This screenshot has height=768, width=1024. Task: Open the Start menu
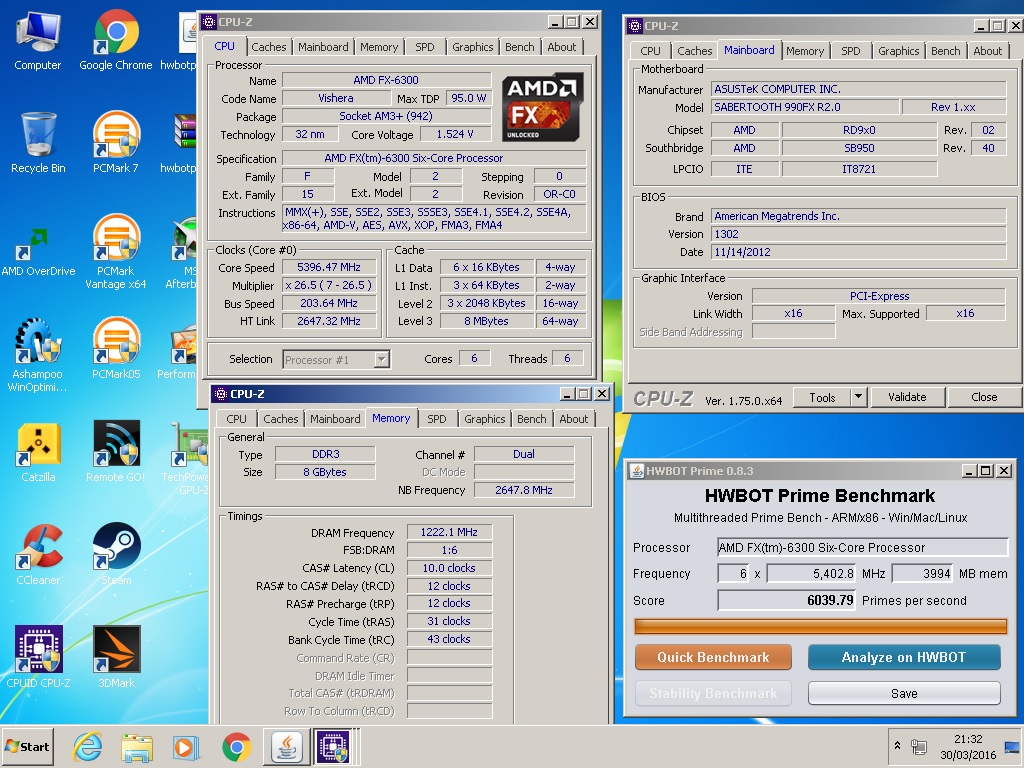[x=27, y=746]
